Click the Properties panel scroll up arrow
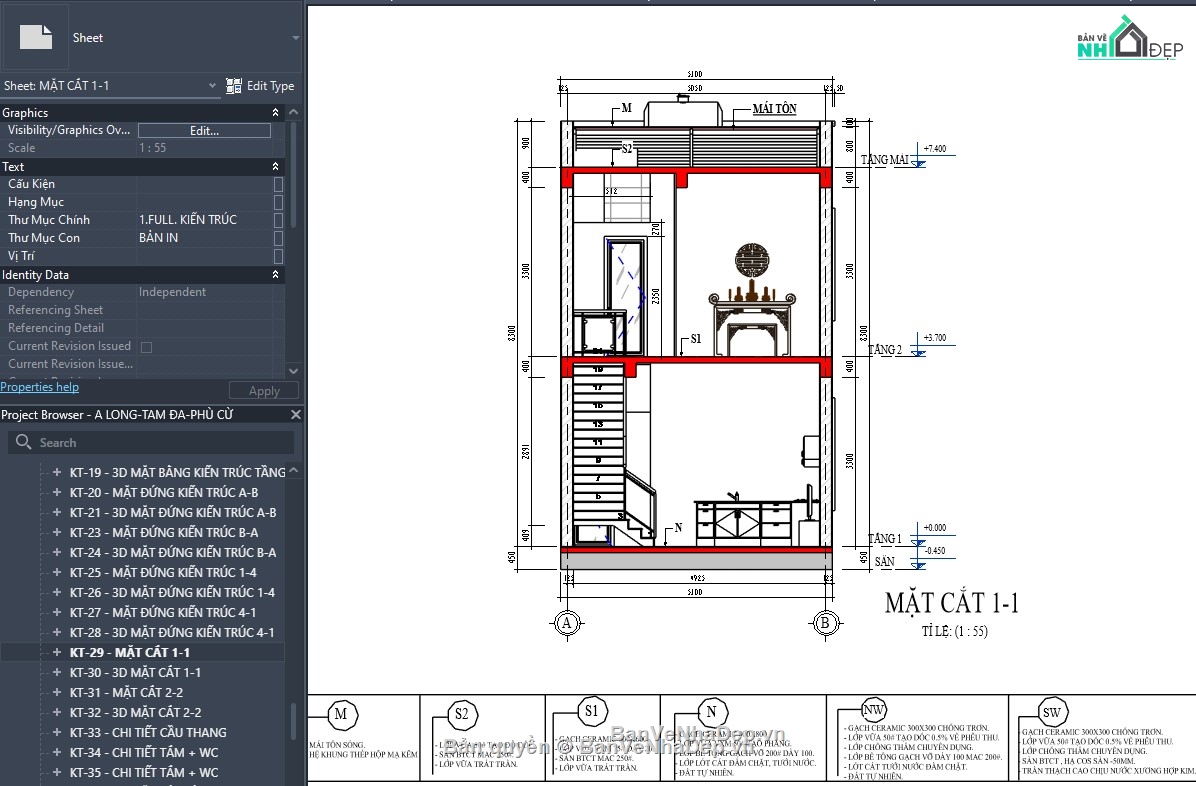This screenshot has width=1196, height=786. point(294,112)
